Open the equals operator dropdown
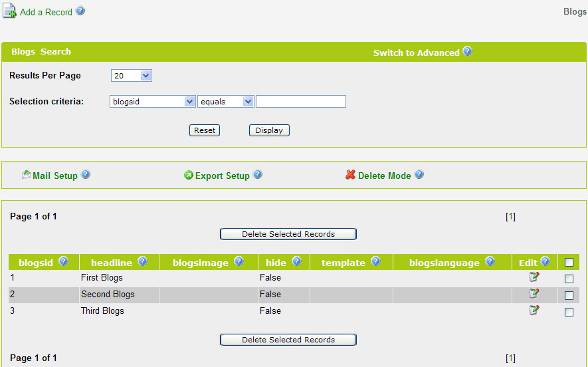The image size is (588, 367). pos(225,102)
